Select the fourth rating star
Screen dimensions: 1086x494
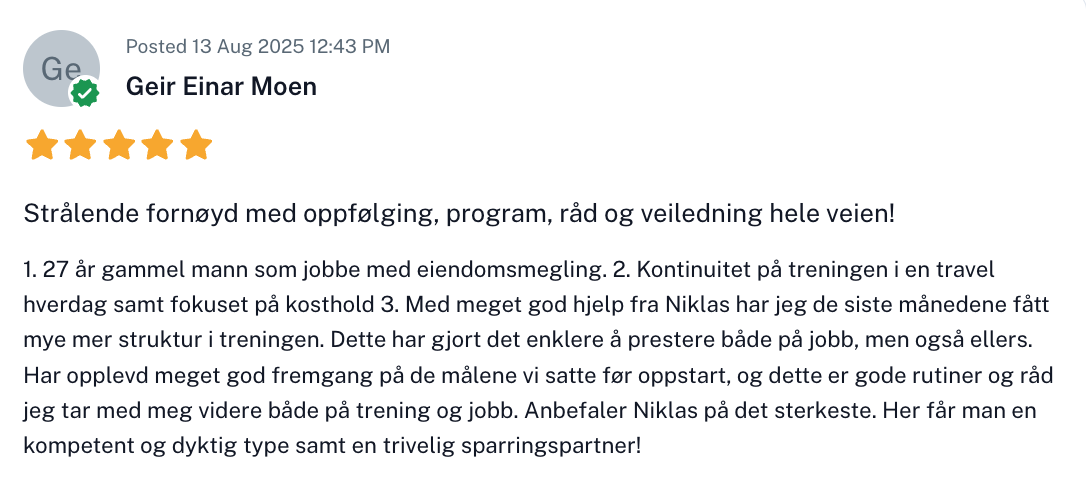(x=158, y=146)
